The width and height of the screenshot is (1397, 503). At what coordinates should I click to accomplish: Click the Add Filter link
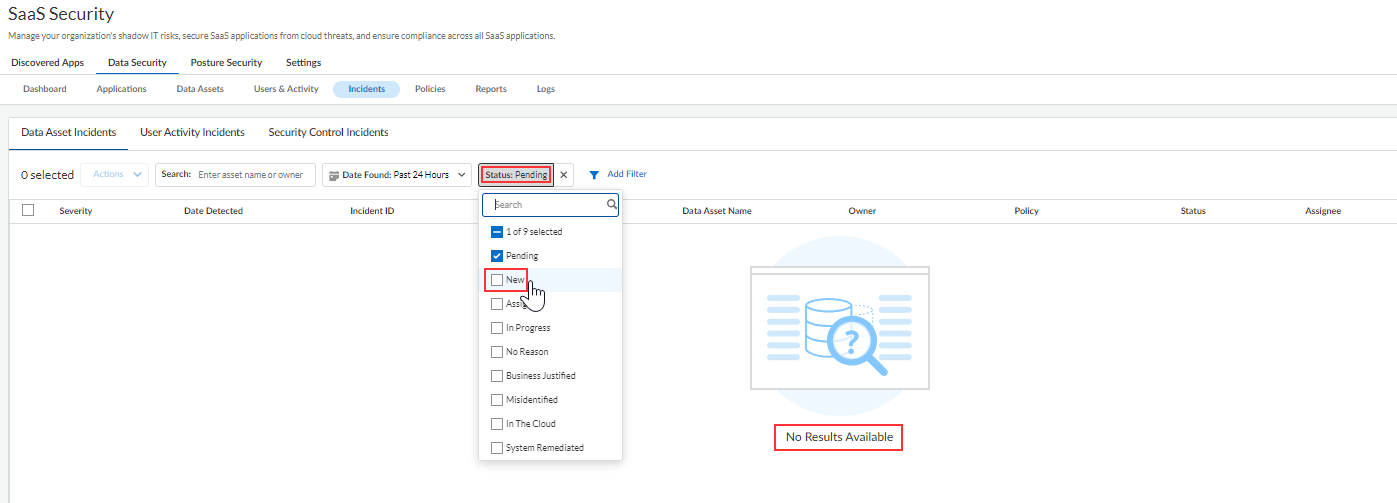click(x=627, y=174)
